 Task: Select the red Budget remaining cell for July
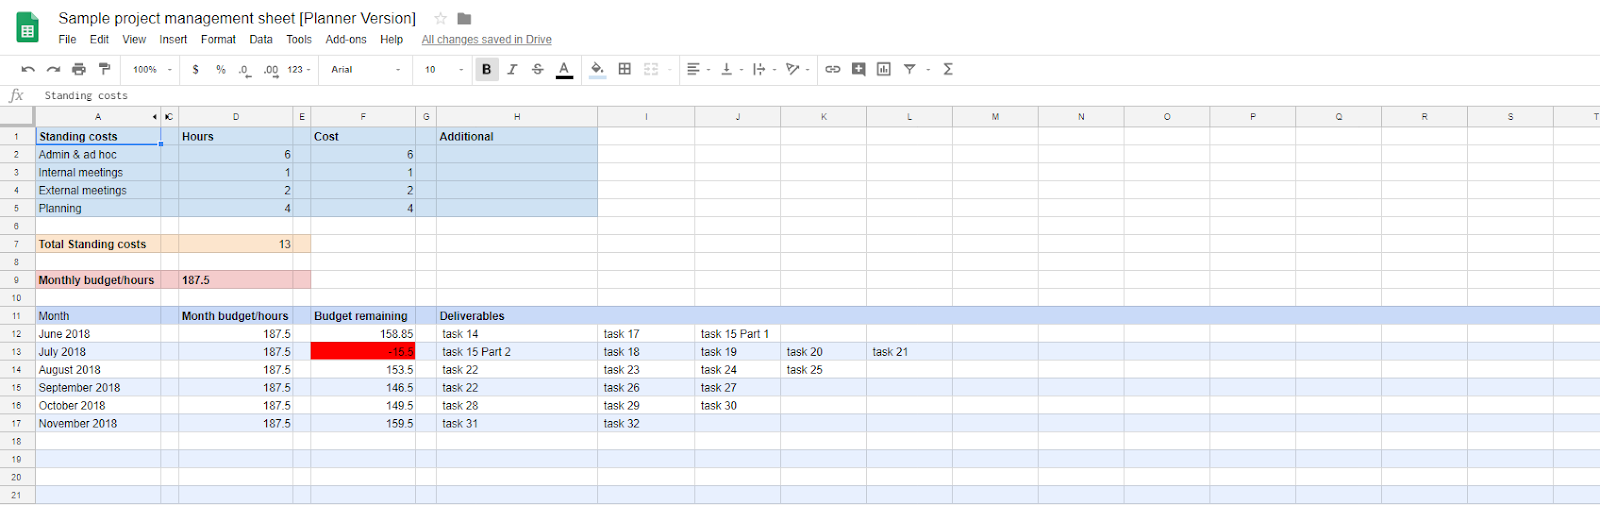(x=362, y=352)
